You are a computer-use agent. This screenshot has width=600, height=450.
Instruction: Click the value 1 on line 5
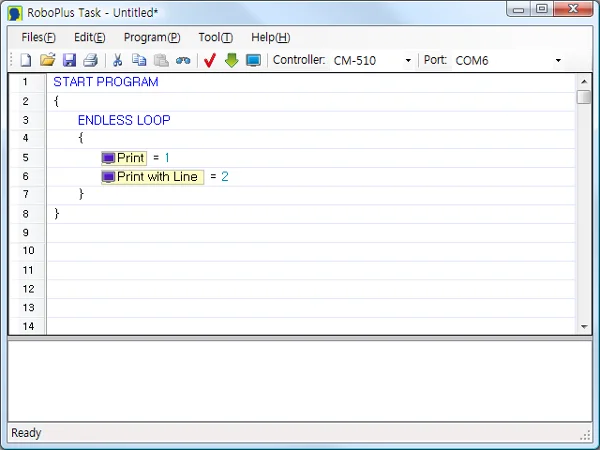click(167, 158)
